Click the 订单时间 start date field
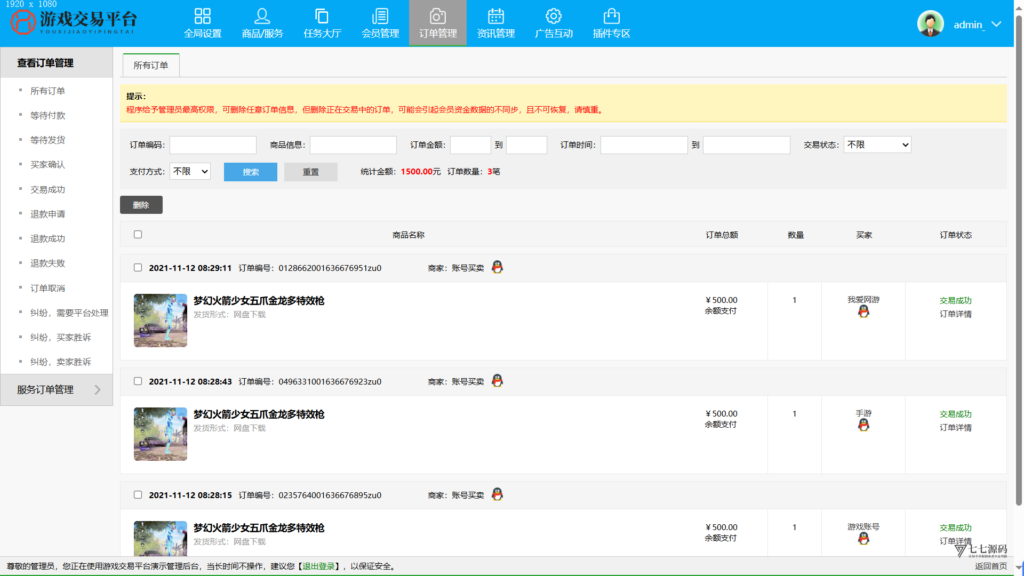 coord(644,145)
